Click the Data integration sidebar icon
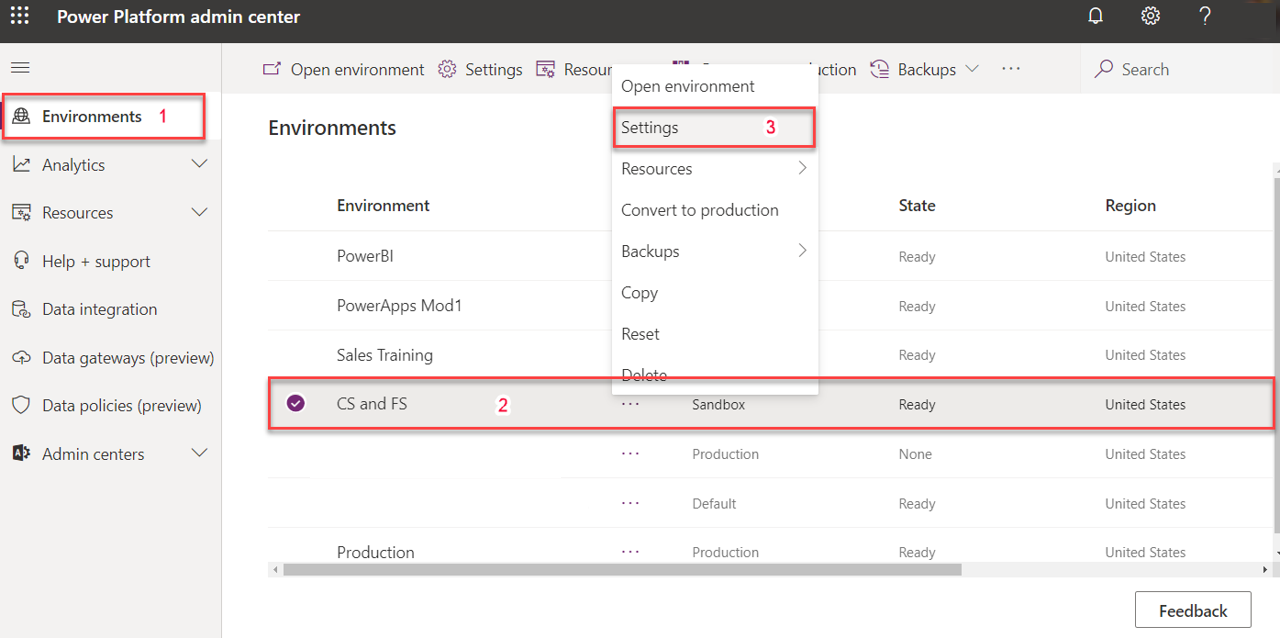 point(21,309)
